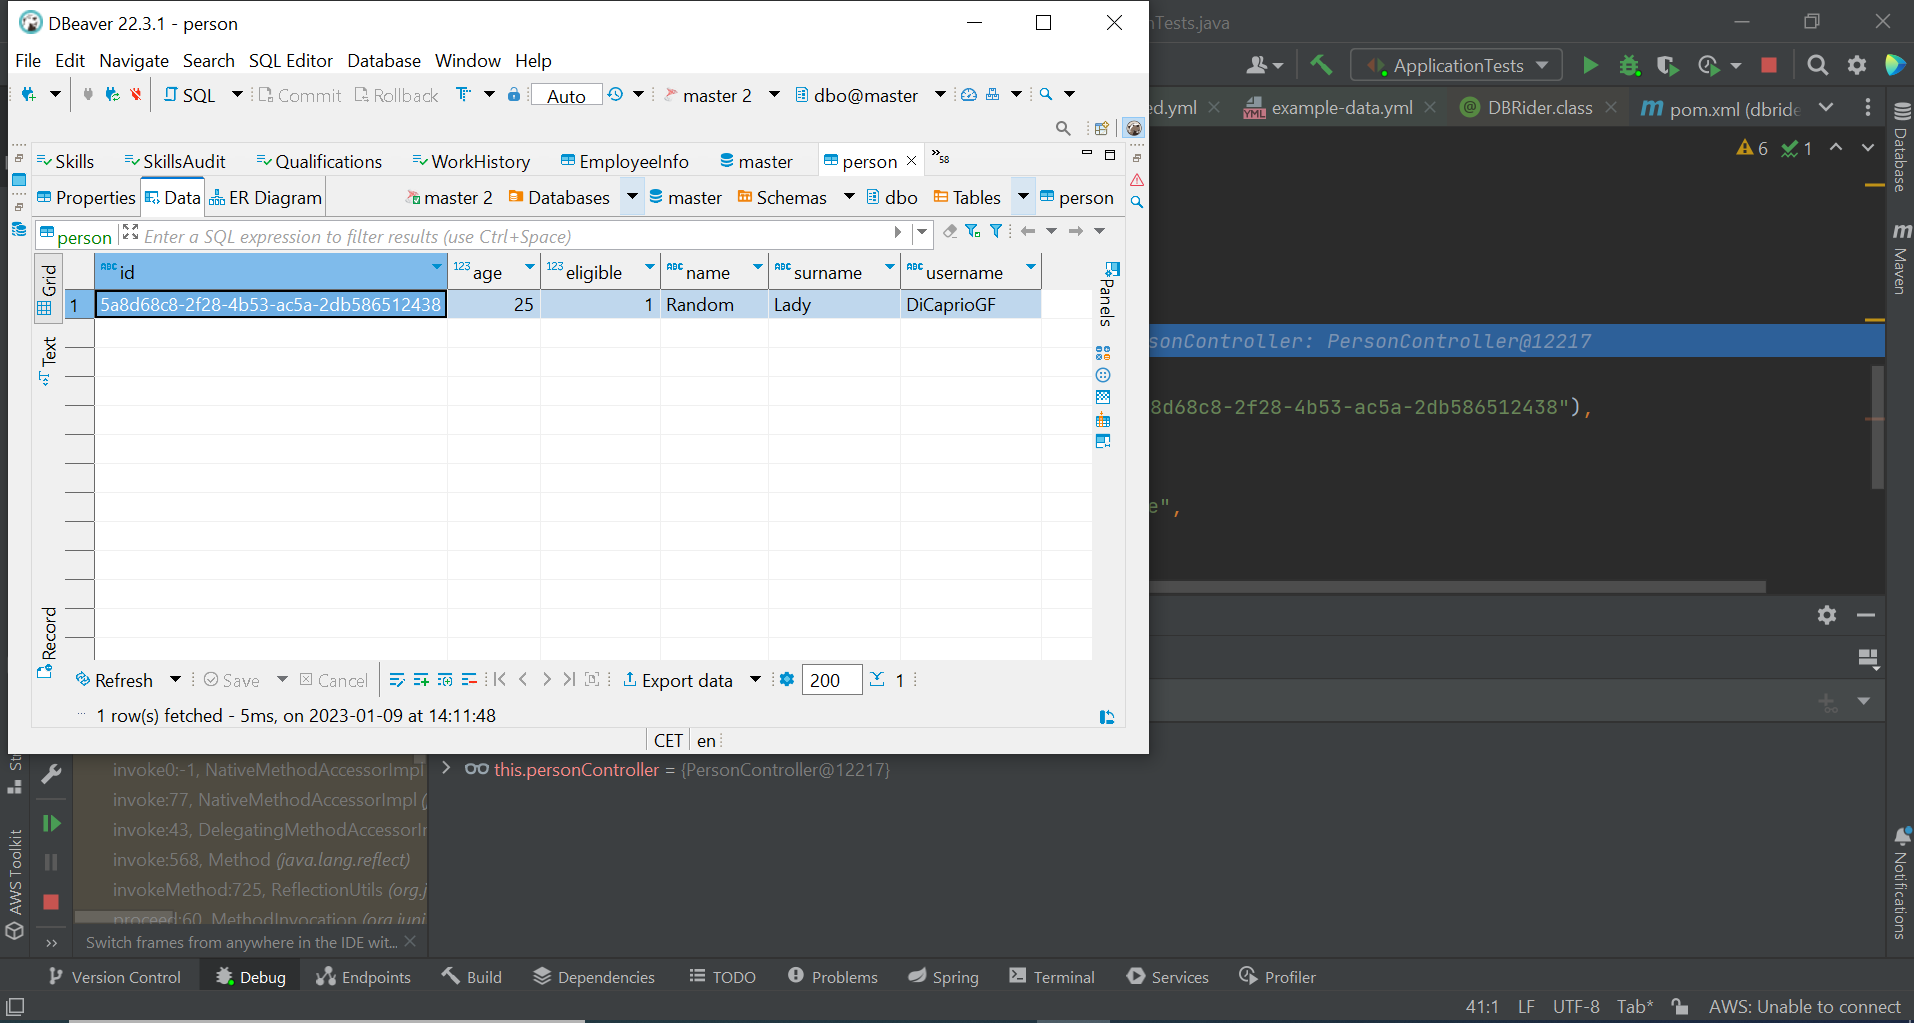Add a new row to the result set
The width and height of the screenshot is (1914, 1023).
point(419,679)
